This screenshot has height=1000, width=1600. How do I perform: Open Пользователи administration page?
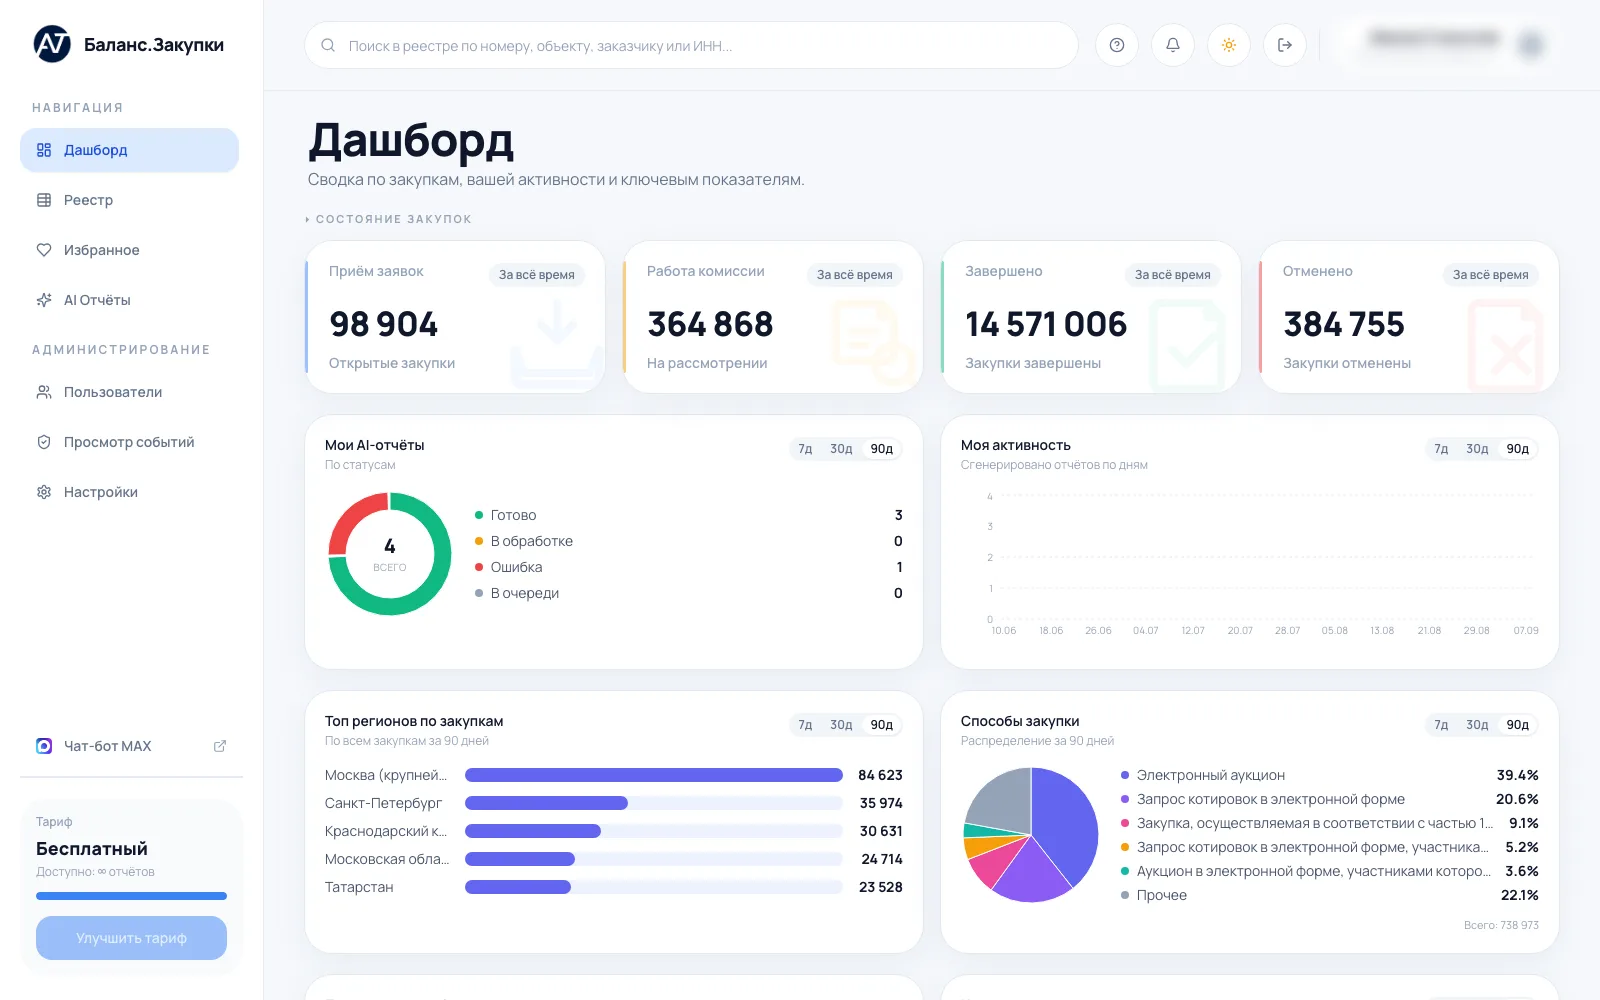(129, 392)
